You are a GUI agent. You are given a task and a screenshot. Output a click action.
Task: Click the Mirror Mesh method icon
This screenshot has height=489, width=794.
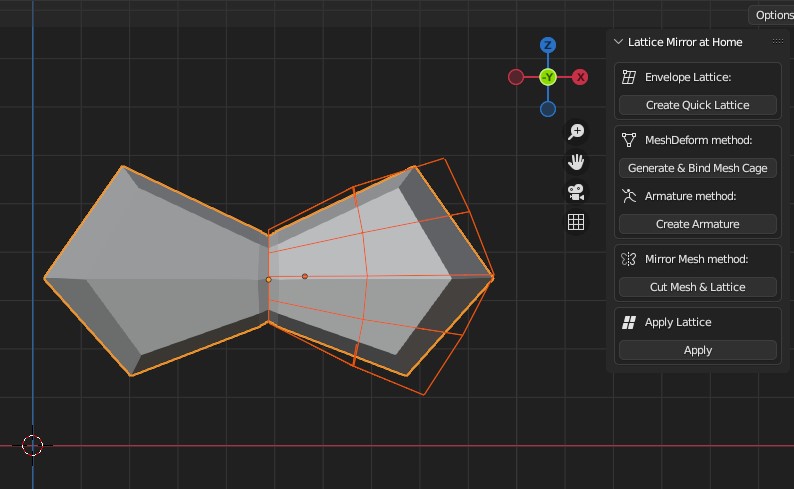tap(628, 259)
